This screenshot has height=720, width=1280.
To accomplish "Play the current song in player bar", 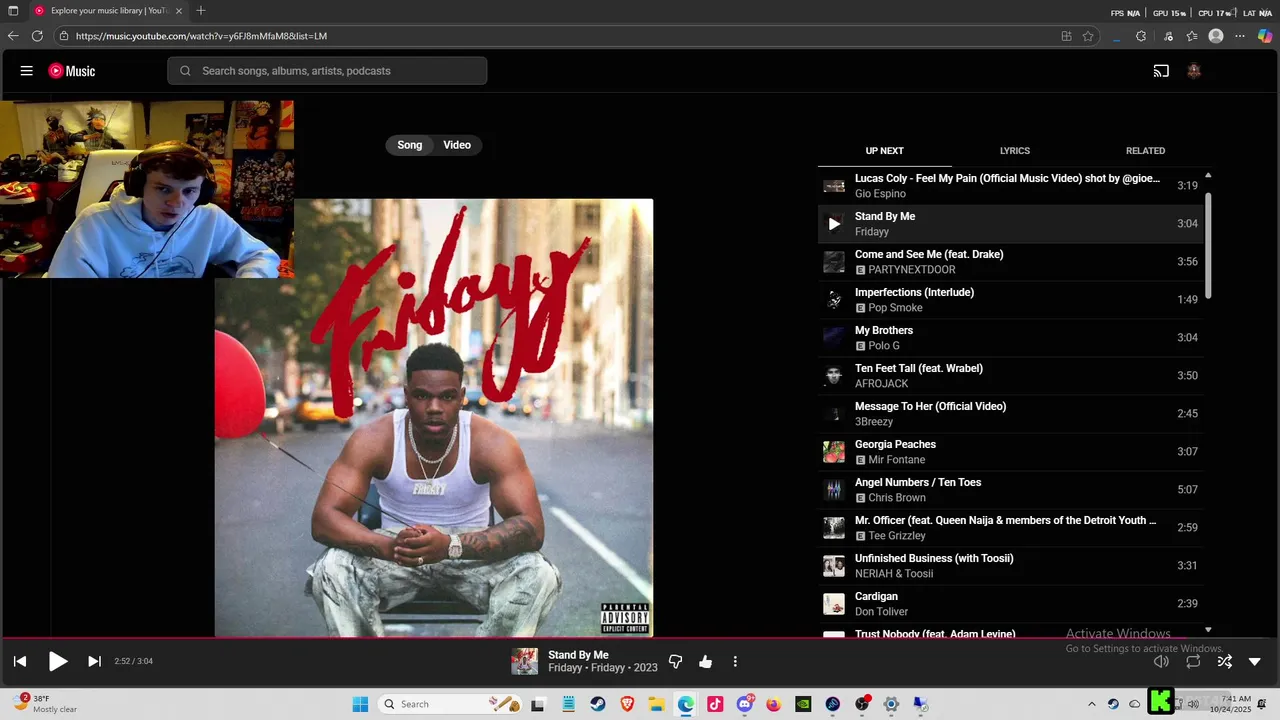I will 58,661.
